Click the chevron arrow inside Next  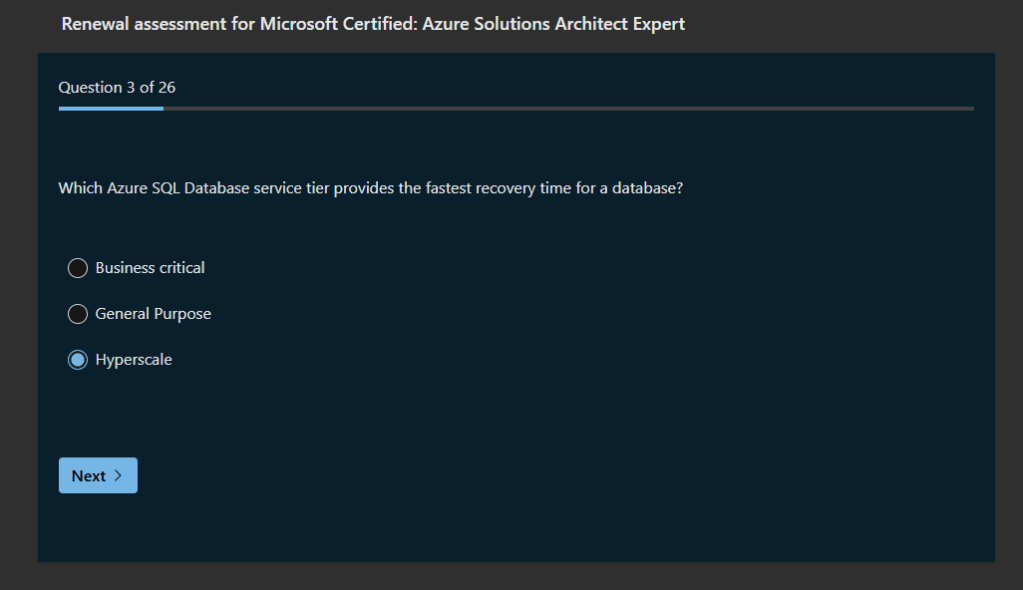click(x=118, y=476)
